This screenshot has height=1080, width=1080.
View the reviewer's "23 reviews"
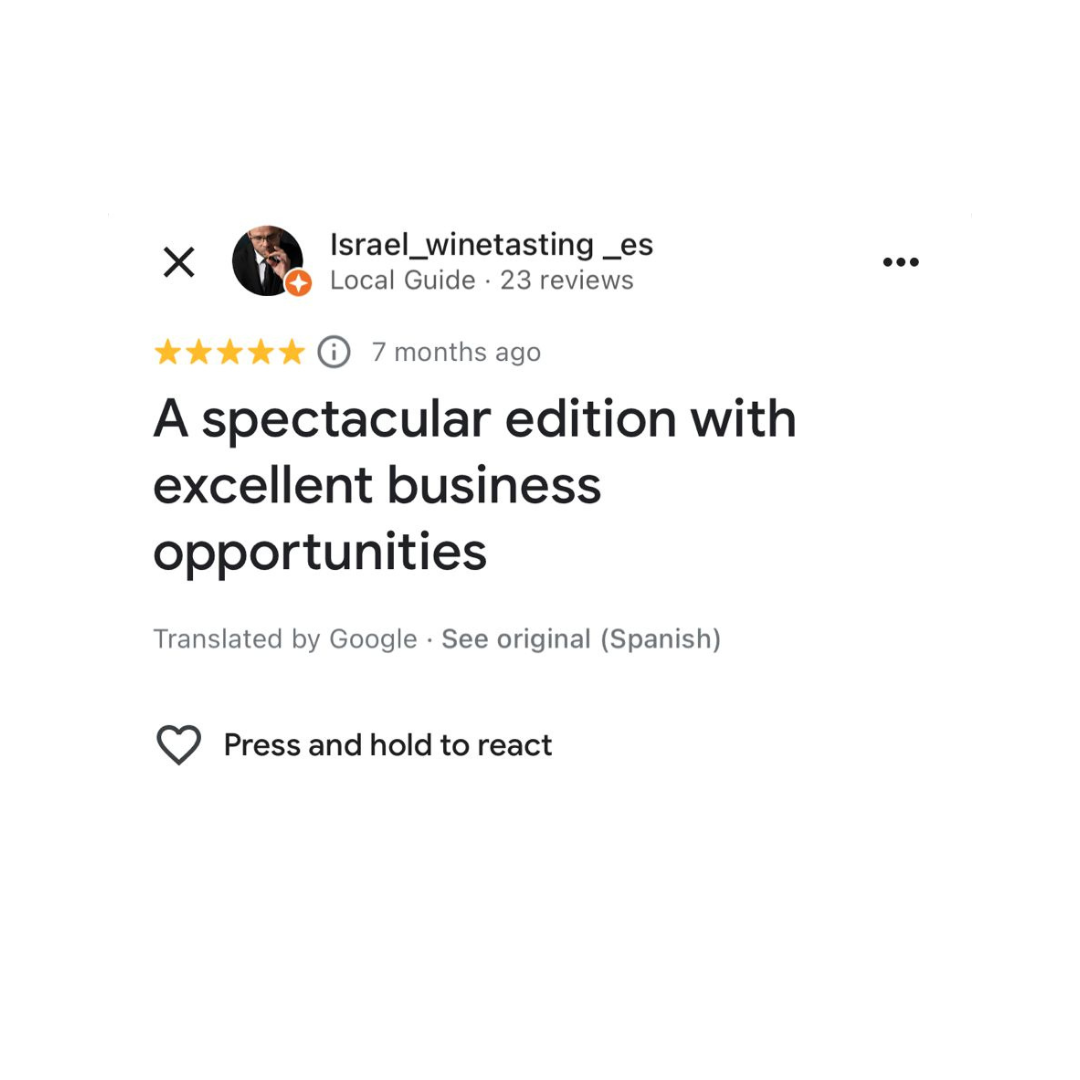click(567, 281)
